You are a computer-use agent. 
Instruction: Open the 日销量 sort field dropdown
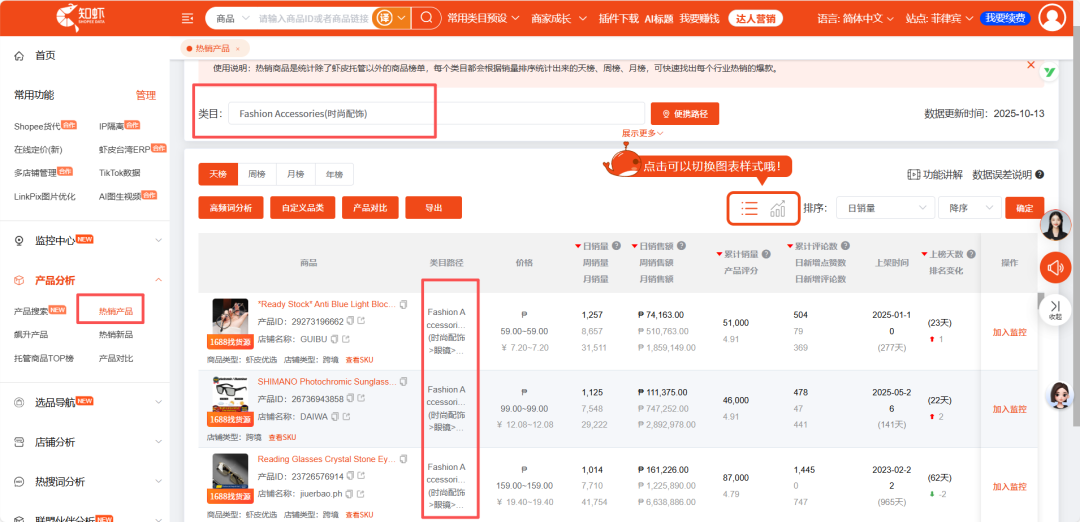coord(885,208)
